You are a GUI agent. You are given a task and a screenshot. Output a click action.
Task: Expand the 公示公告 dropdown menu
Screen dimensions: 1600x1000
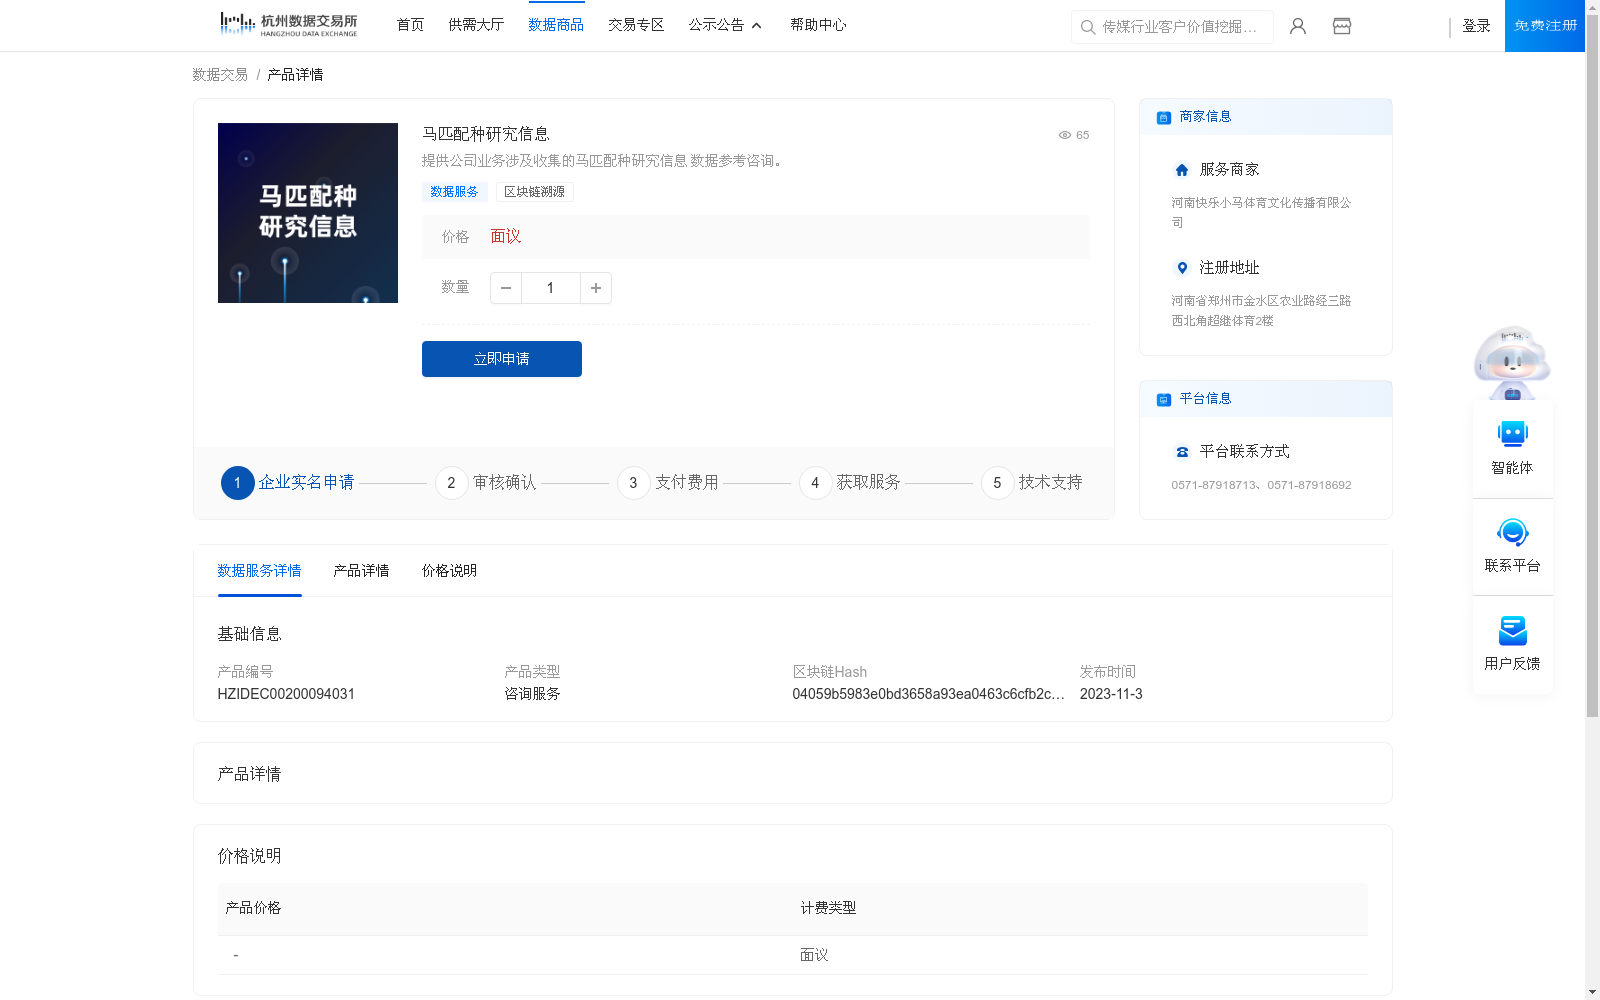click(725, 25)
